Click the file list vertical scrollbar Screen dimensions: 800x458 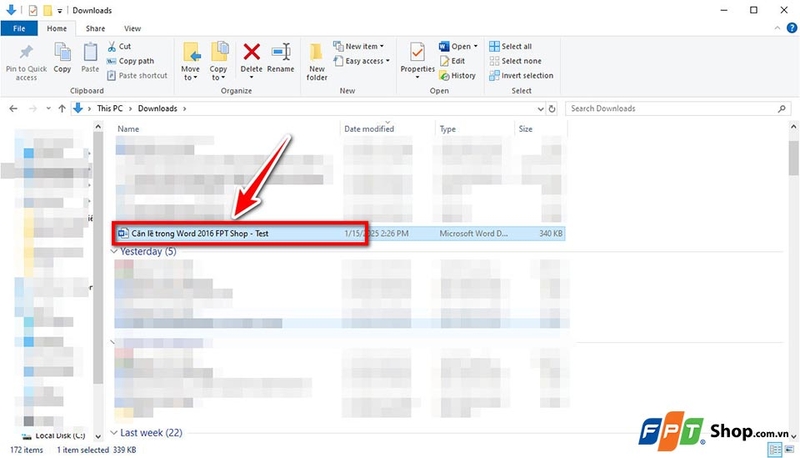pyautogui.click(x=793, y=157)
